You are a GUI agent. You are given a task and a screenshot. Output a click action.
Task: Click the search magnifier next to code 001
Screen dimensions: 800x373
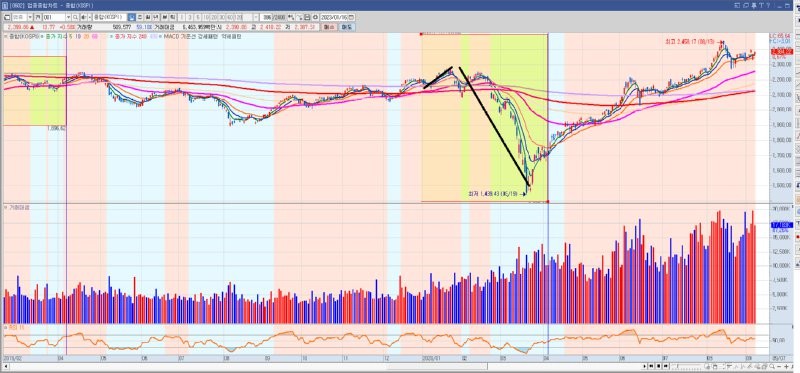pyautogui.click(x=76, y=17)
